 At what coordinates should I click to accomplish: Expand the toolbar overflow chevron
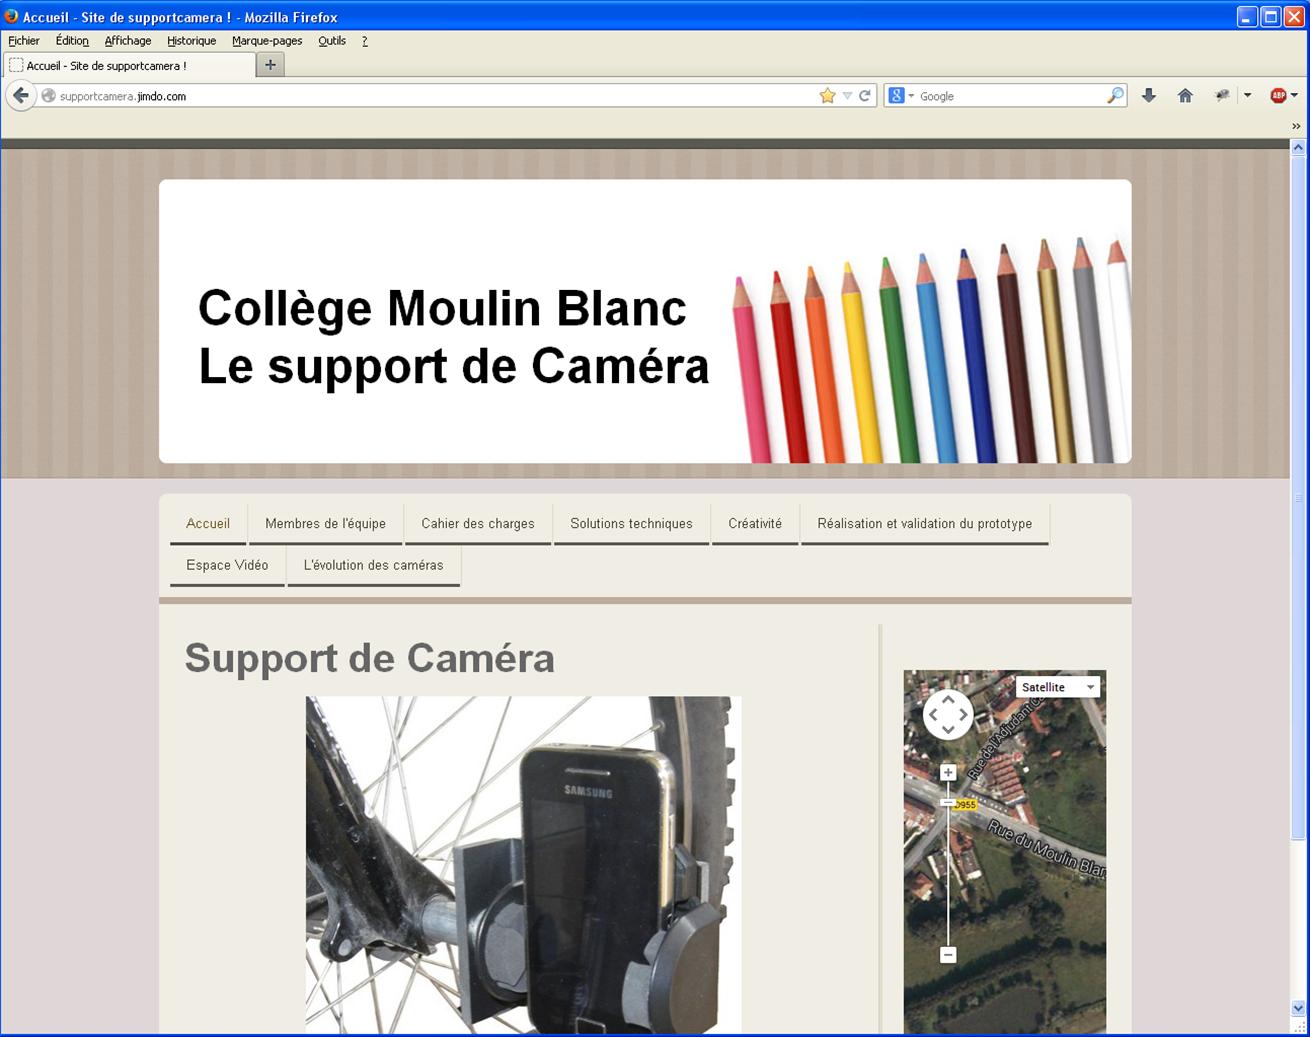1296,126
